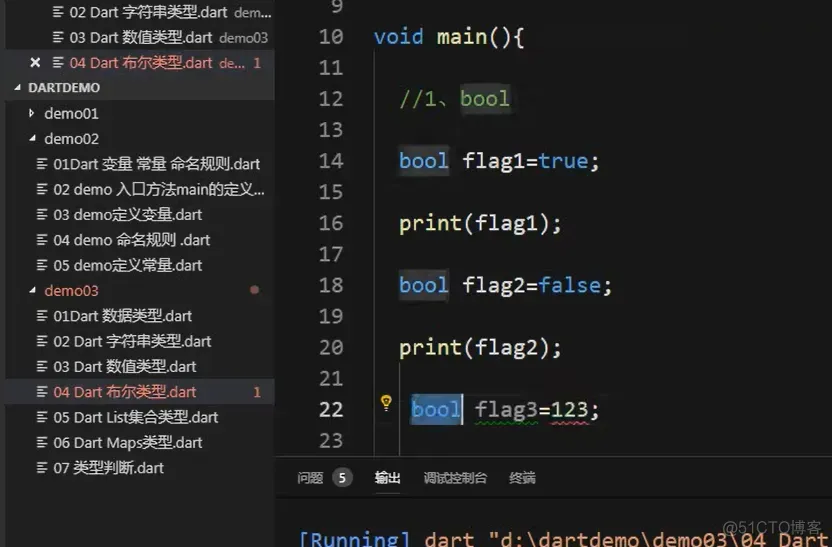Select 04 Dart 布尔类型.dart in explorer tree

(x=140, y=392)
